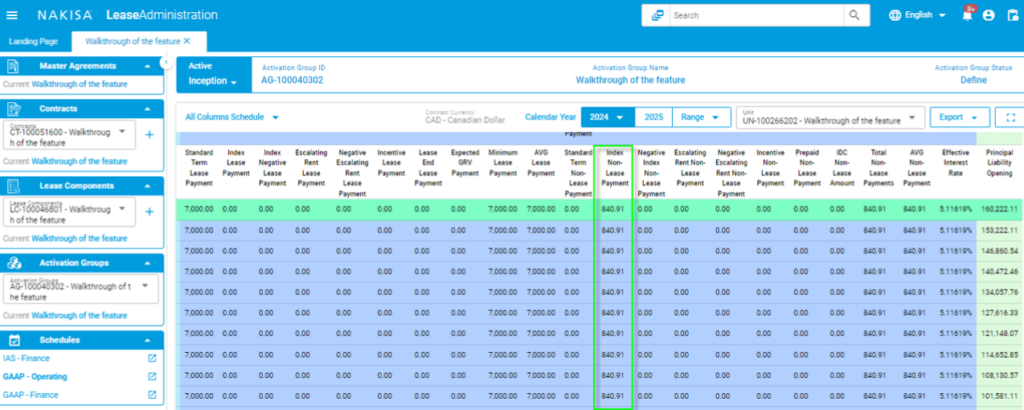Screen dimensions: 1024x410
Task: Open the Unit selection combo box
Action: pos(828,118)
